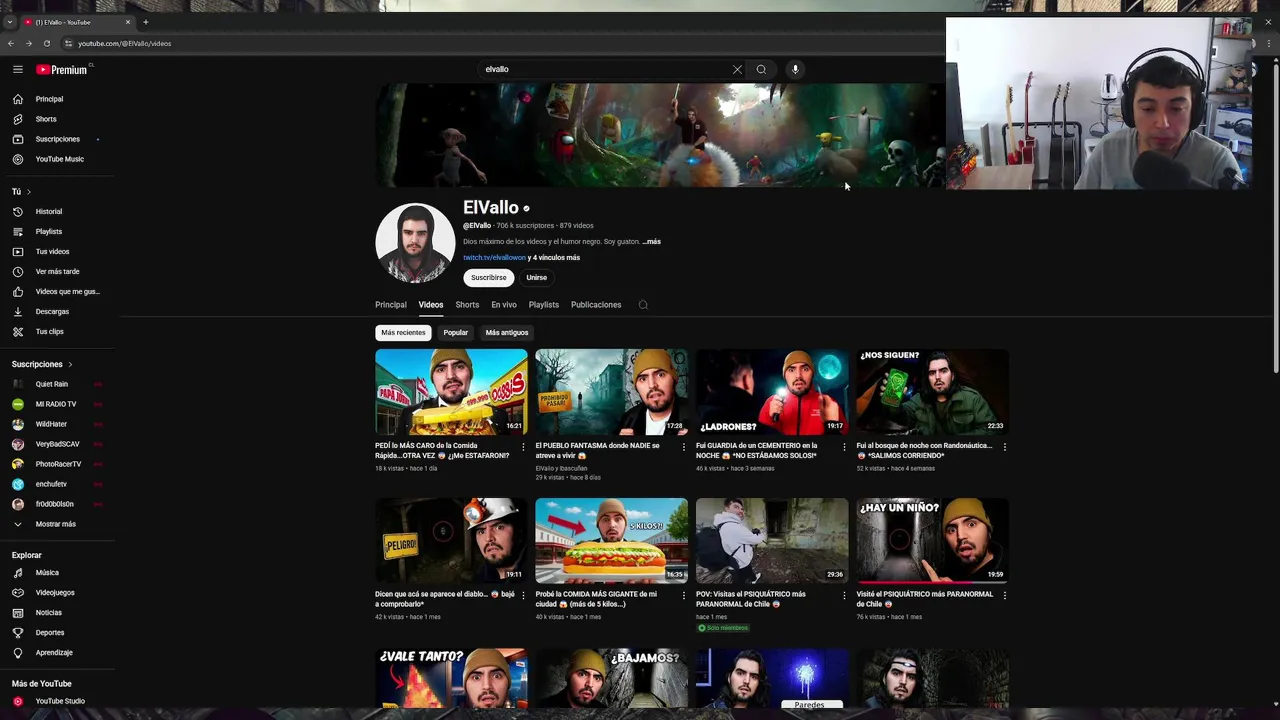Open options for Fui GUARDIA video
The height and width of the screenshot is (720, 1280).
[844, 447]
